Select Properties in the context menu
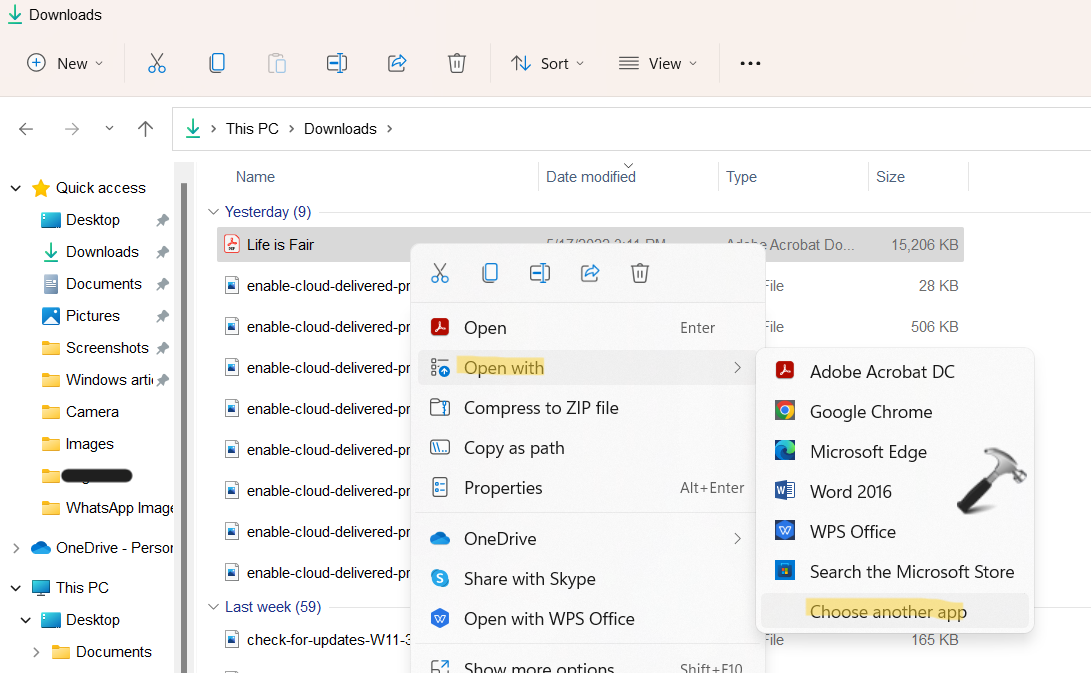1091x673 pixels. click(x=502, y=488)
